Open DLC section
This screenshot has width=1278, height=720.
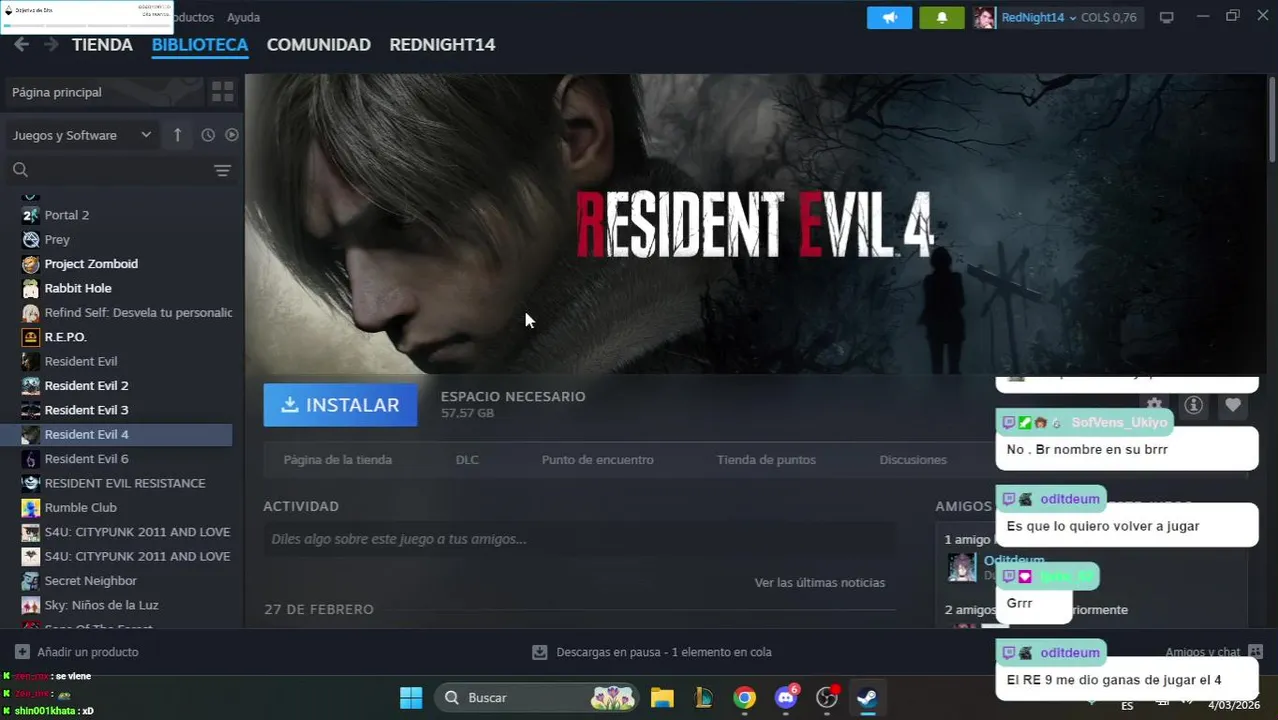467,460
